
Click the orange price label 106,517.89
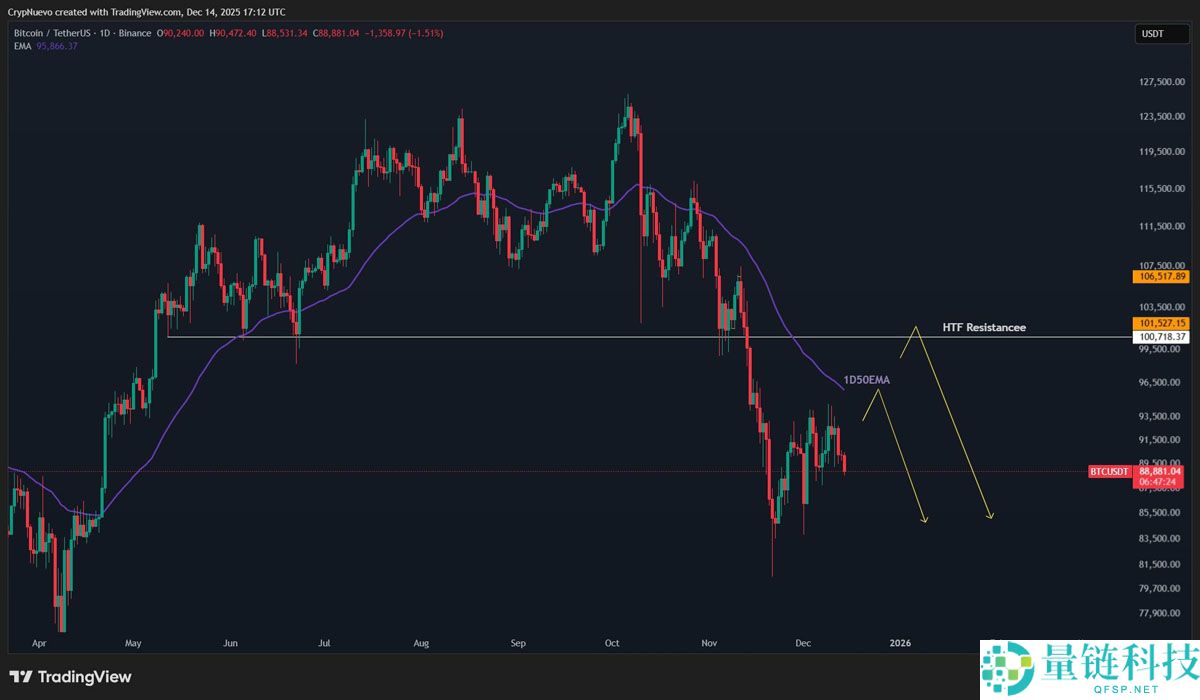[x=1160, y=276]
